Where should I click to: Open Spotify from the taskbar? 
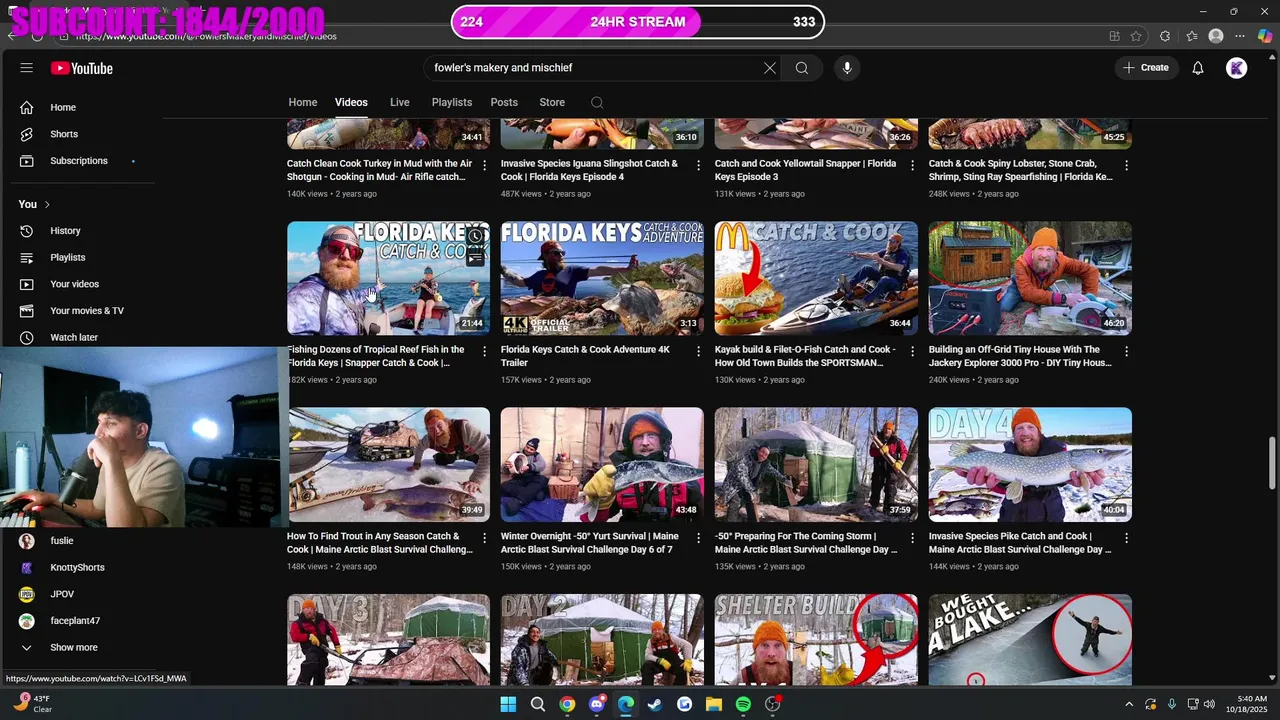pos(743,704)
